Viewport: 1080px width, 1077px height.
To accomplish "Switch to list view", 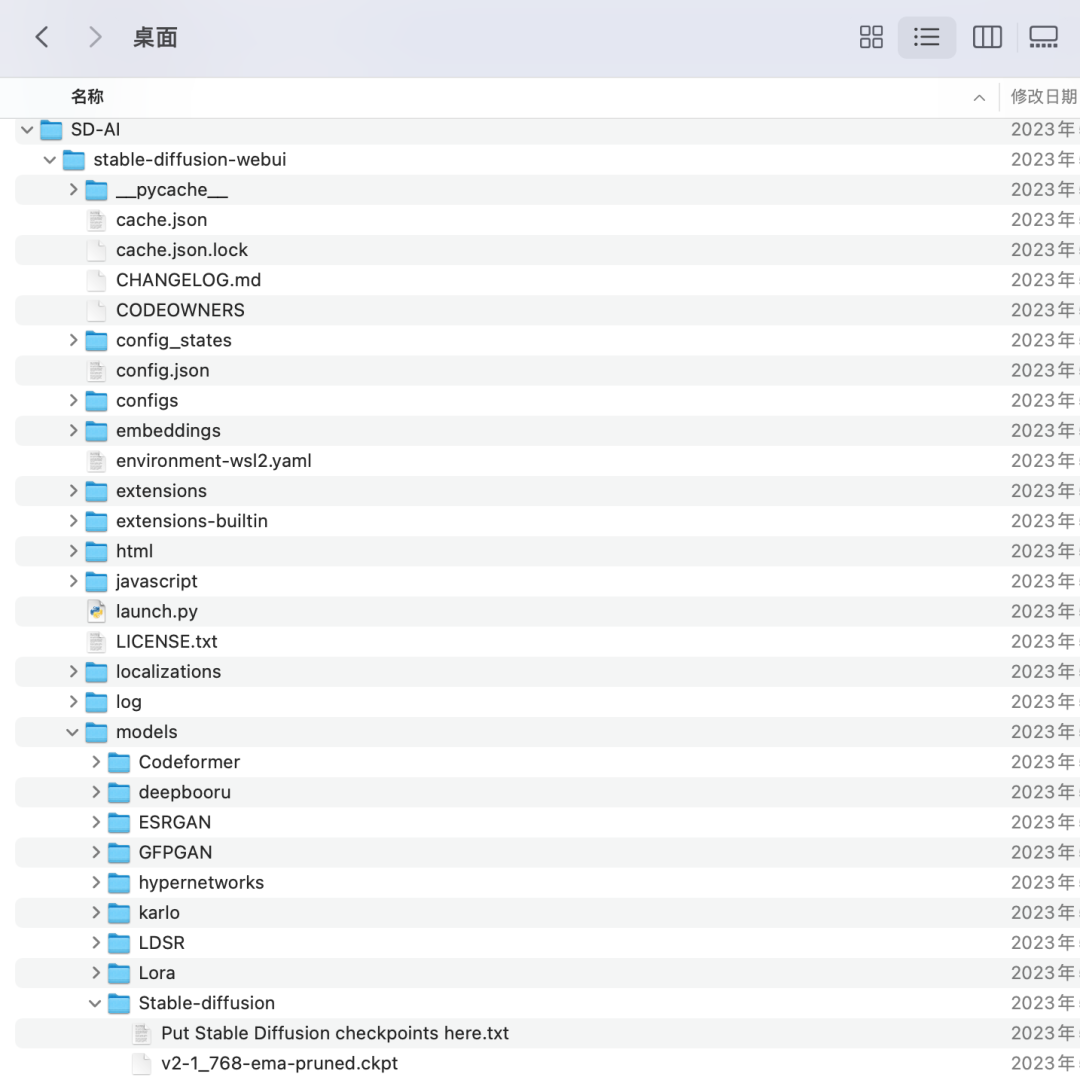I will pyautogui.click(x=926, y=37).
